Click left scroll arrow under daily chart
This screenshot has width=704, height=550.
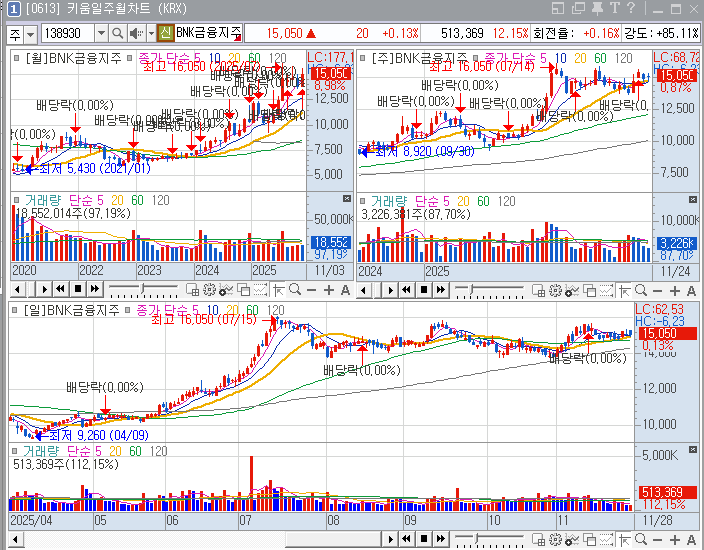click(16, 539)
